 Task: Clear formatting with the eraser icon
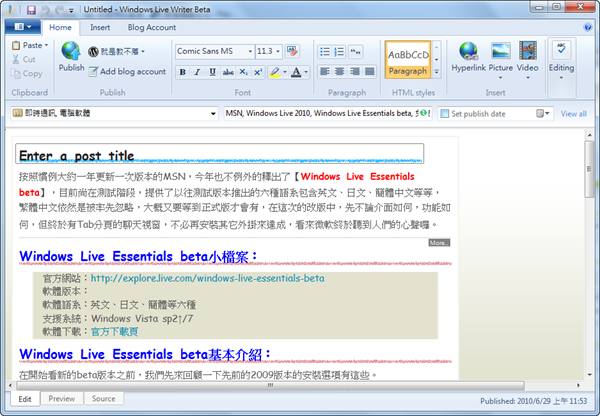coord(292,51)
